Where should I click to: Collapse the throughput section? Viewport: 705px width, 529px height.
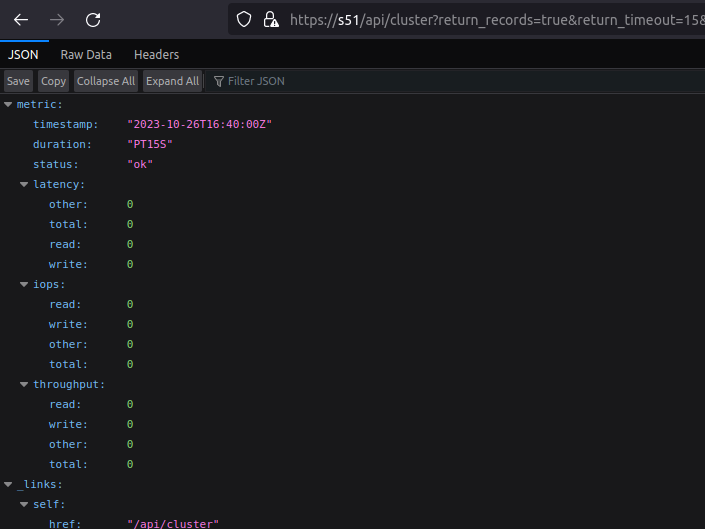(x=24, y=384)
